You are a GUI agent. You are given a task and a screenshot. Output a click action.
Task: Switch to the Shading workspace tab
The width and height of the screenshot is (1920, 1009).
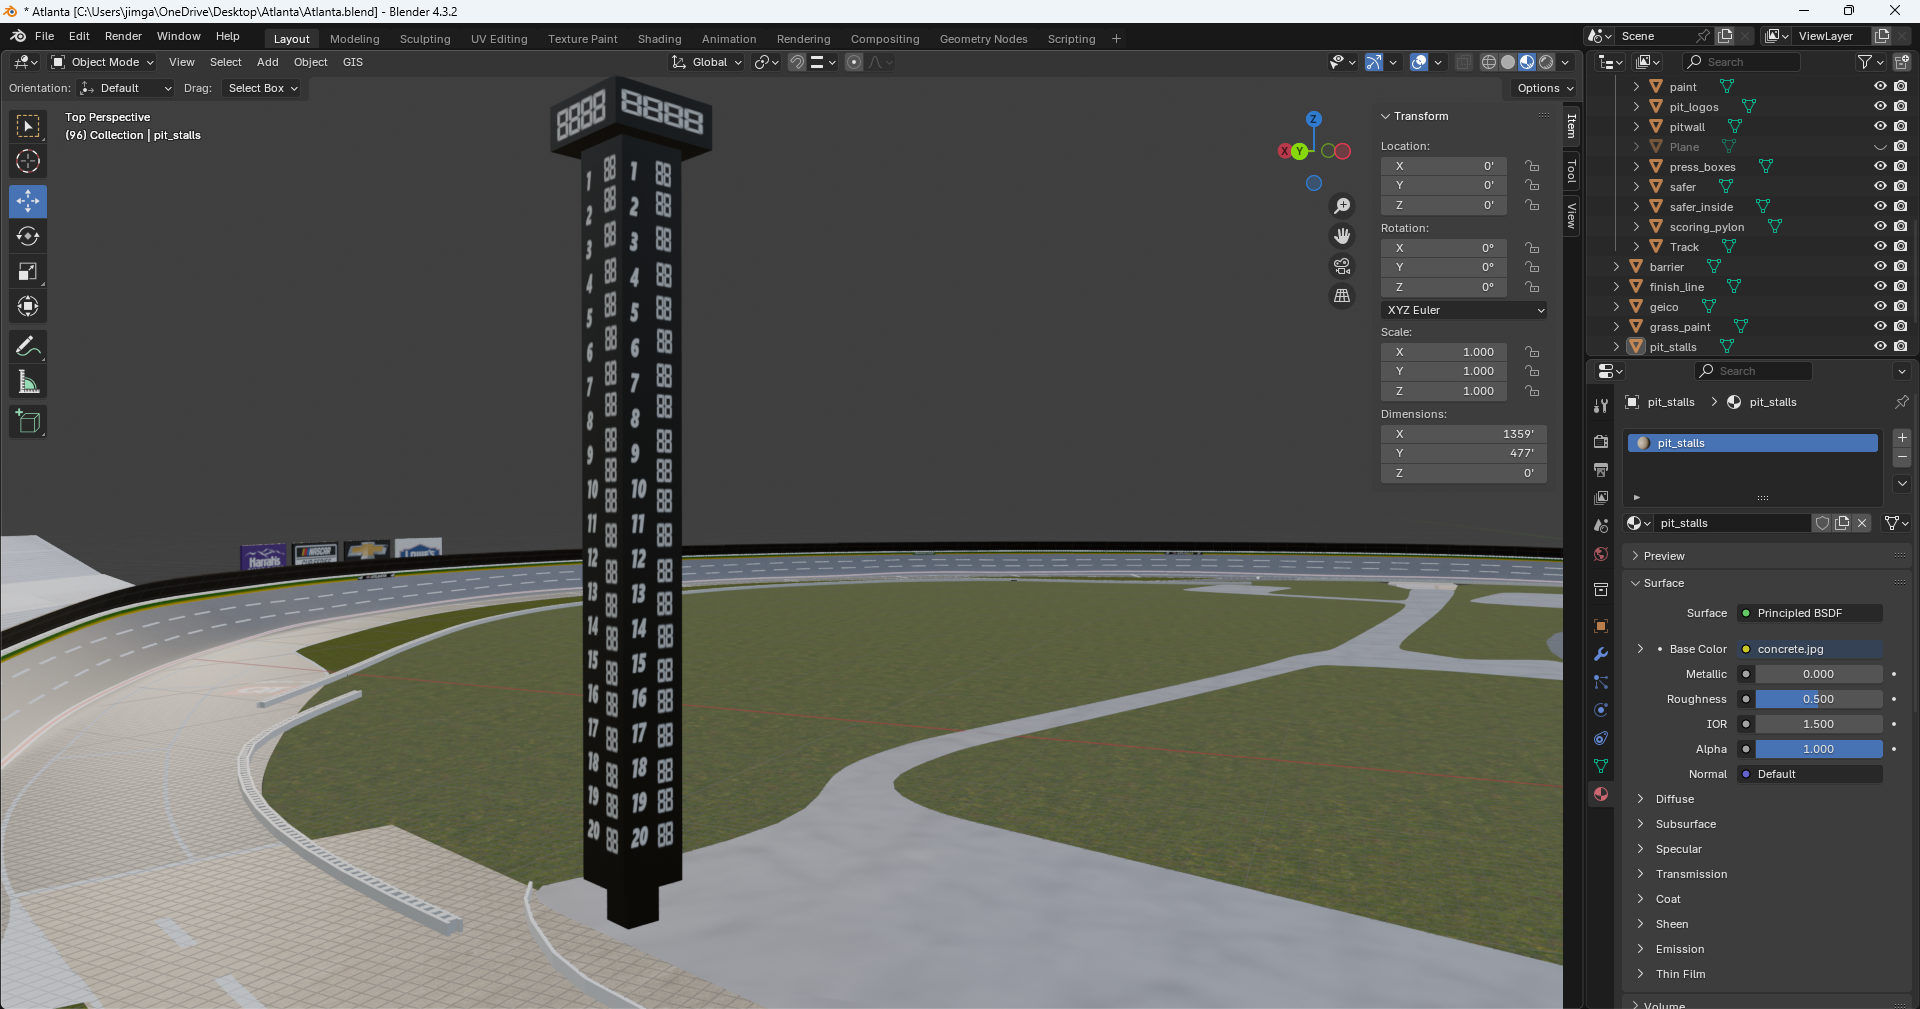660,39
